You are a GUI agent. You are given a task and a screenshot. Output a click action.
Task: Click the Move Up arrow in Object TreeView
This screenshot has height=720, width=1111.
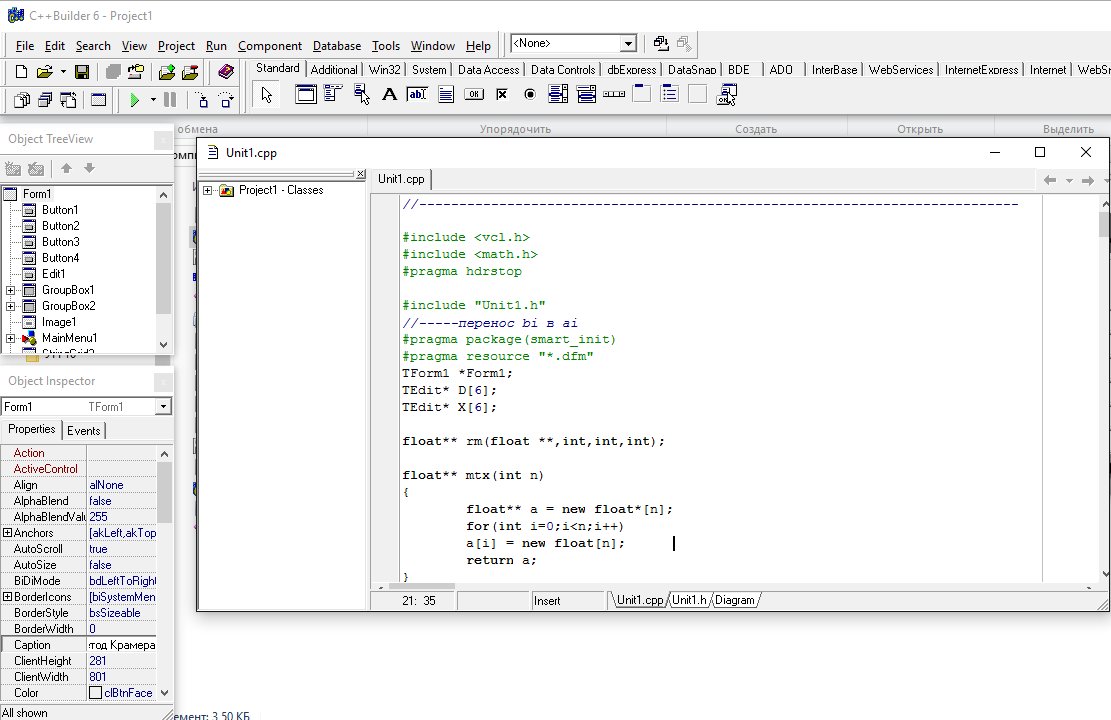[x=66, y=169]
